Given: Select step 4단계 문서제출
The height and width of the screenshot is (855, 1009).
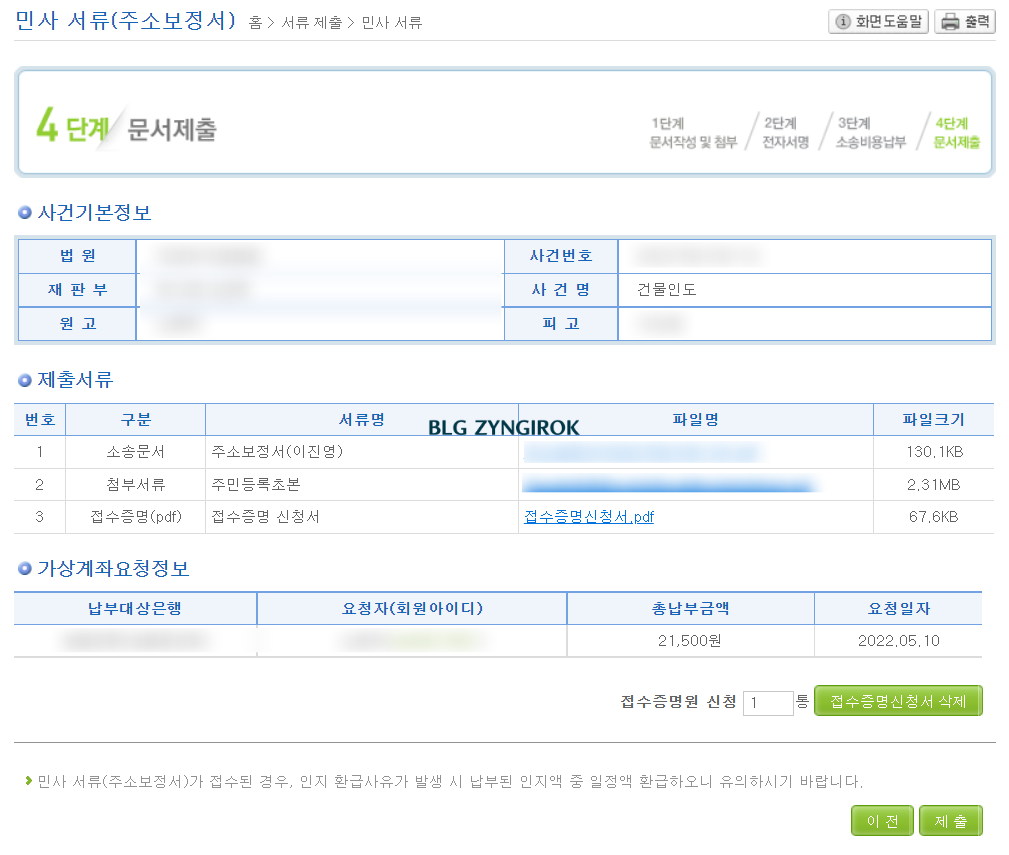Looking at the screenshot, I should pyautogui.click(x=957, y=133).
